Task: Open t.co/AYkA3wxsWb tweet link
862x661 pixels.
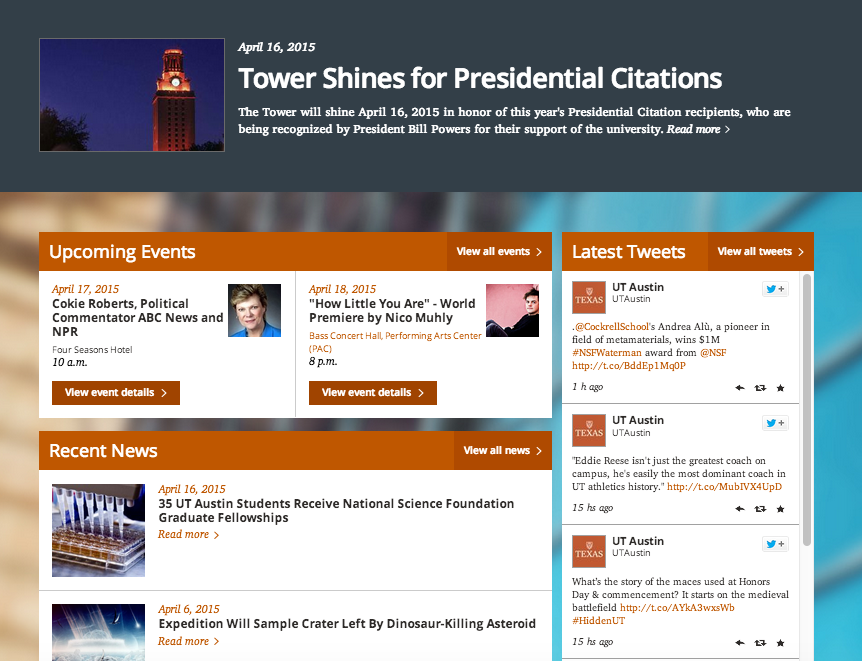Action: 677,608
